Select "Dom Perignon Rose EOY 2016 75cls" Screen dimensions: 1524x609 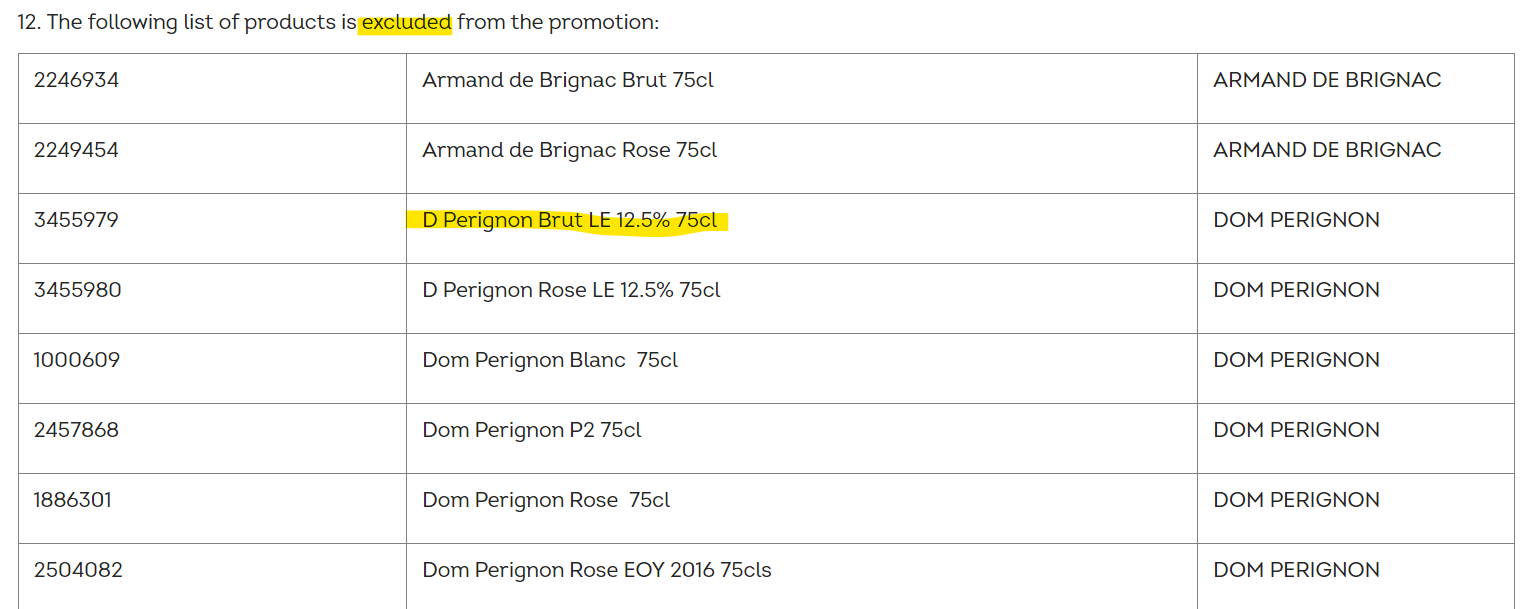tap(597, 570)
